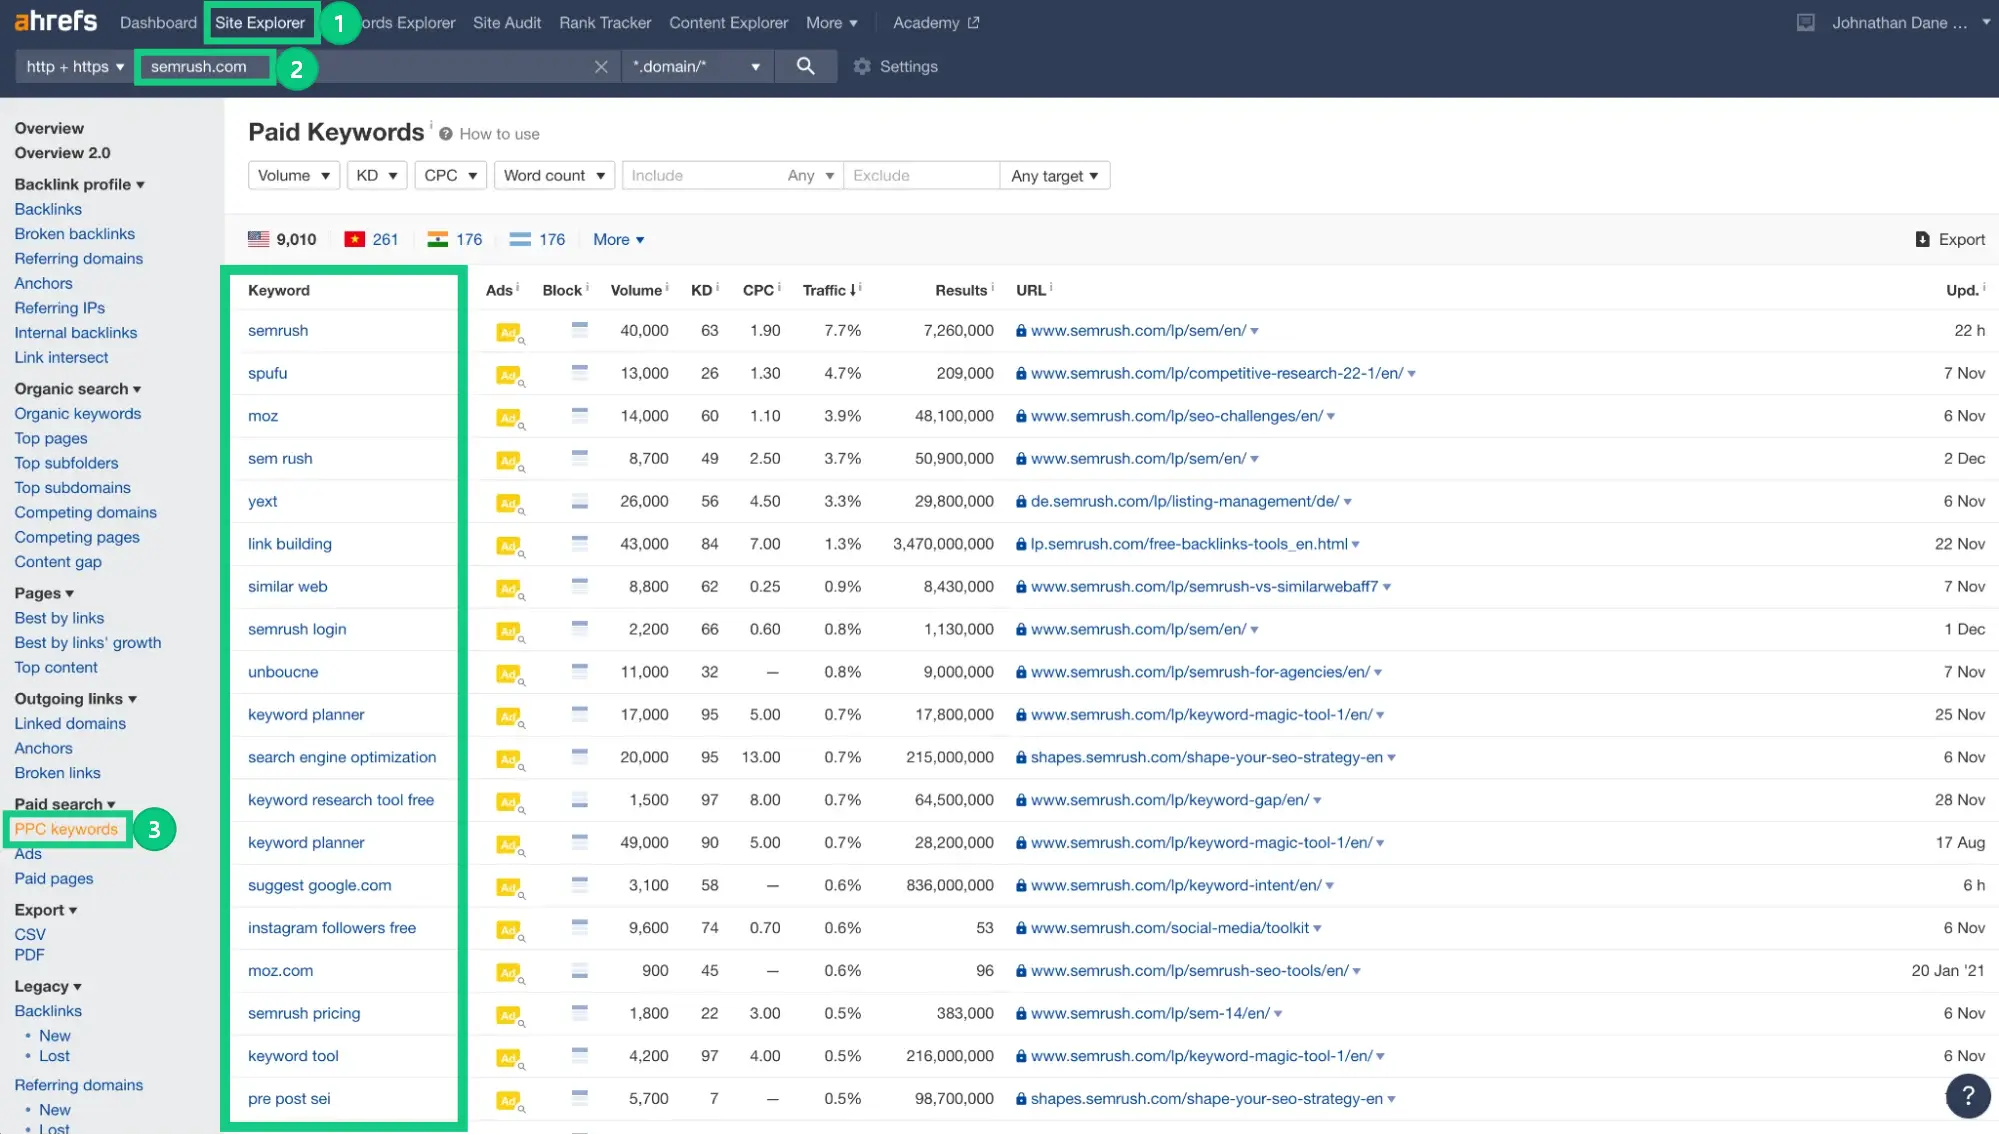This screenshot has height=1135, width=1999.
Task: Open the Any match dropdown
Action: point(810,176)
